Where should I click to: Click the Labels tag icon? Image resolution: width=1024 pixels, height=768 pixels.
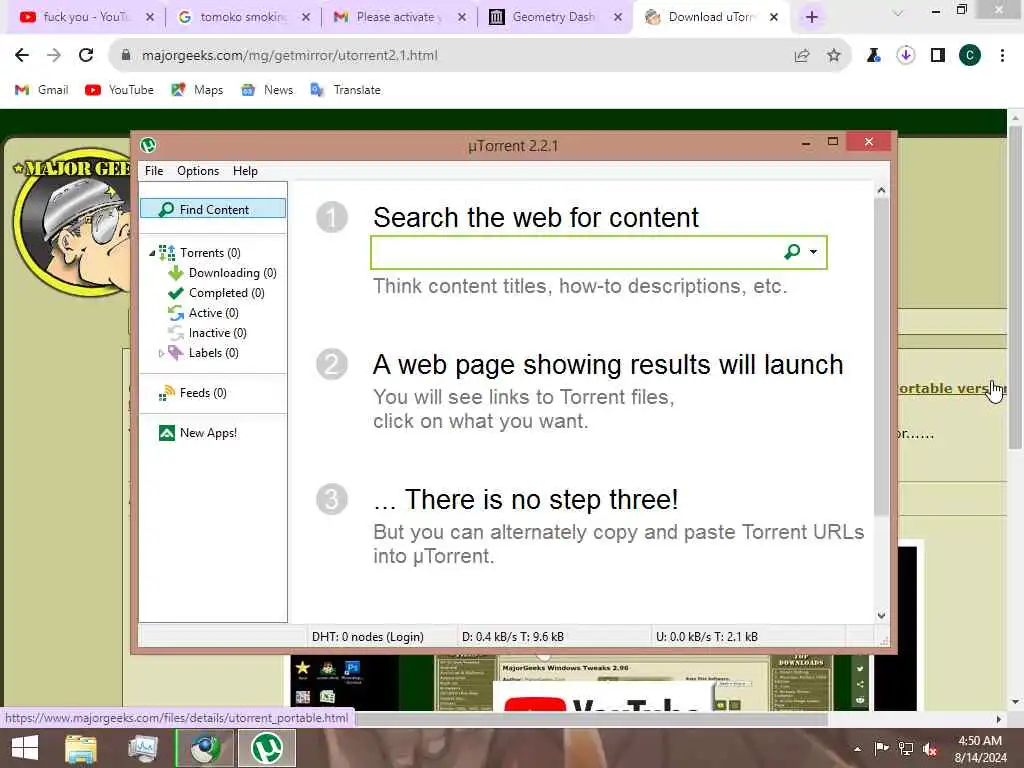coord(176,353)
